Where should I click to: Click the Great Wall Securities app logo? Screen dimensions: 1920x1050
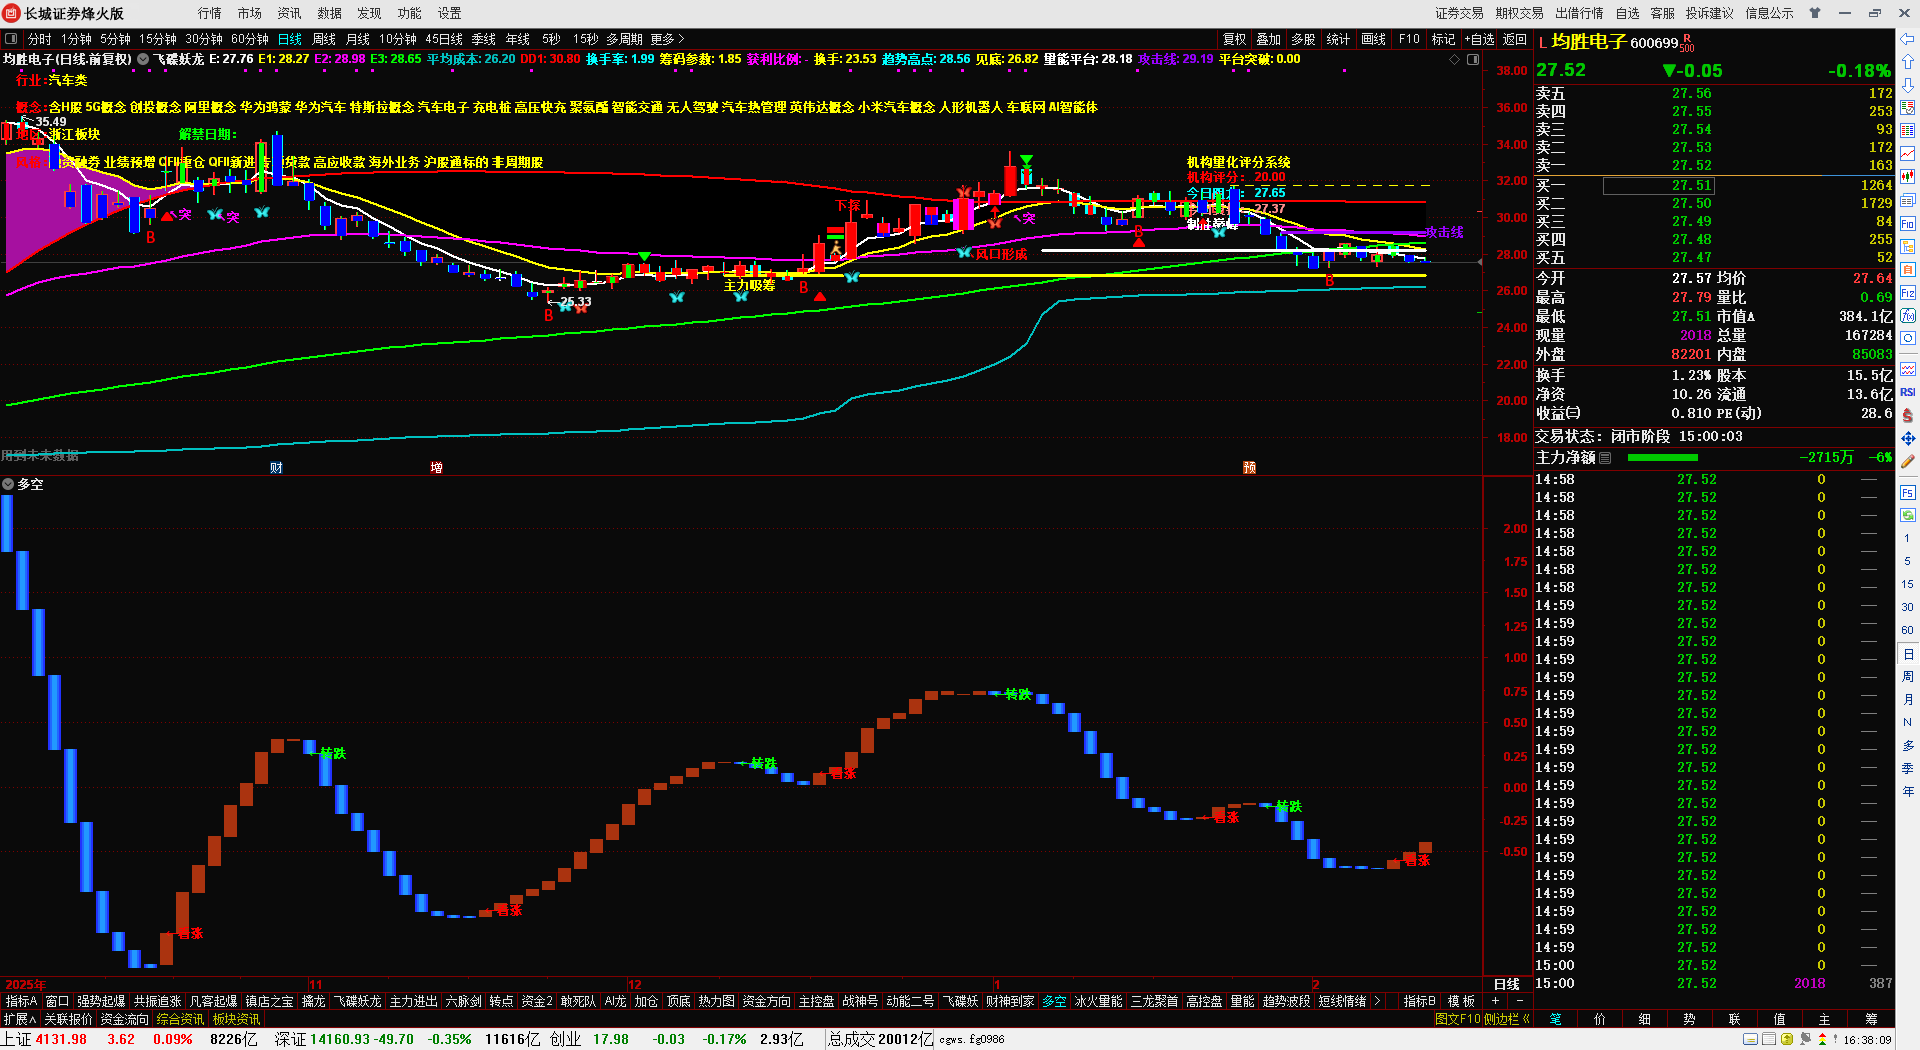(x=11, y=13)
